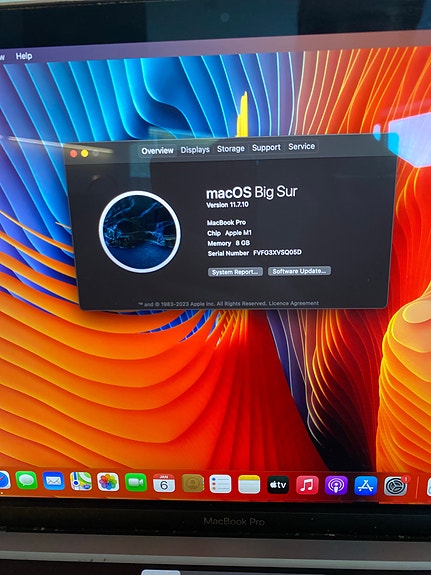The image size is (431, 575).
Task: Launch Music from the dock
Action: (307, 485)
